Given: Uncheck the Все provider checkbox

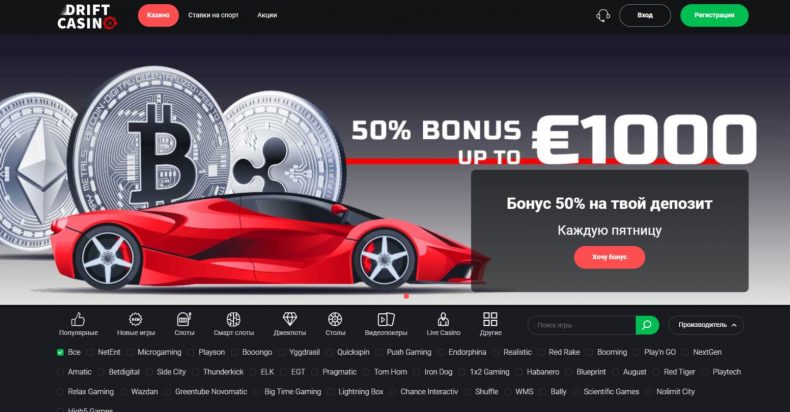Looking at the screenshot, I should click(x=60, y=353).
